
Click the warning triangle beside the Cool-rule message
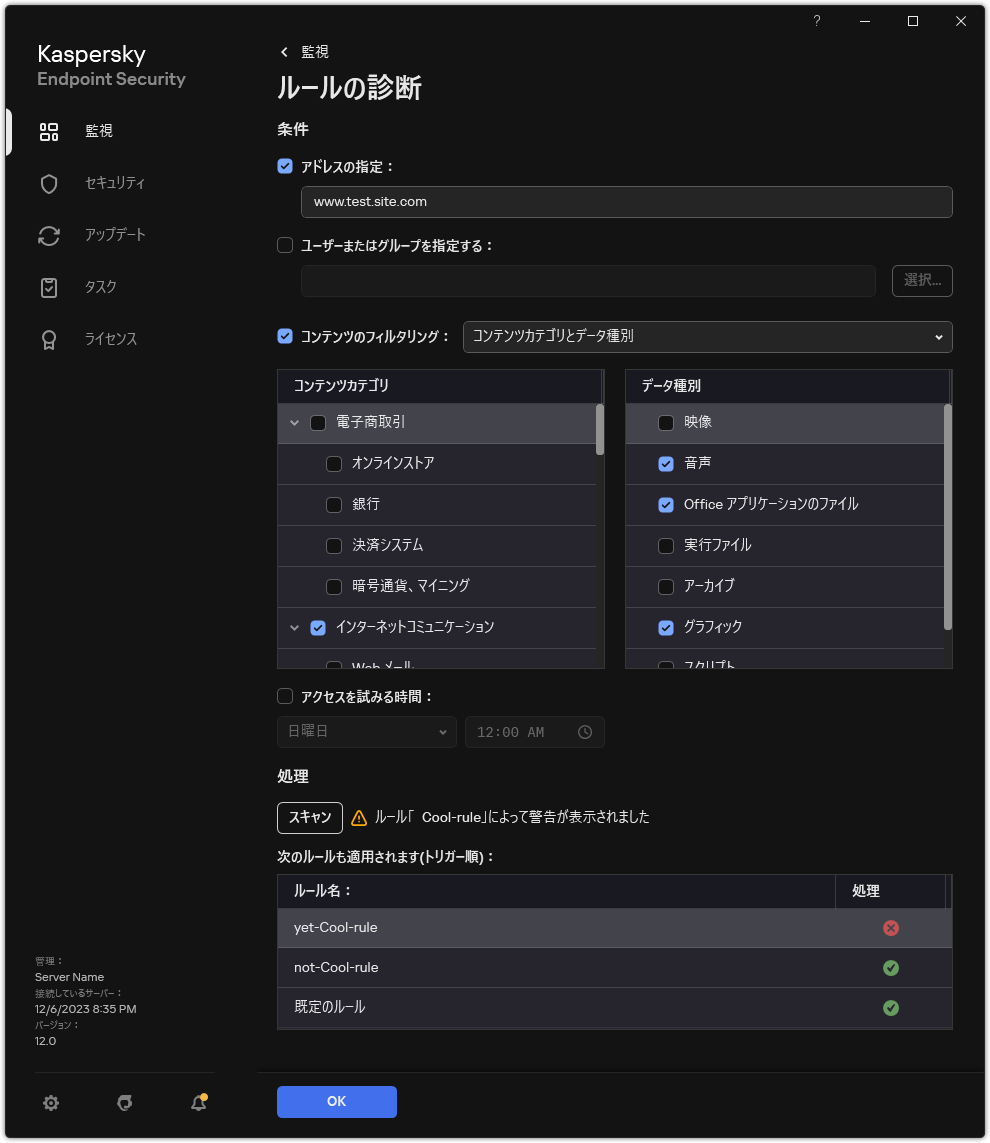pyautogui.click(x=358, y=817)
